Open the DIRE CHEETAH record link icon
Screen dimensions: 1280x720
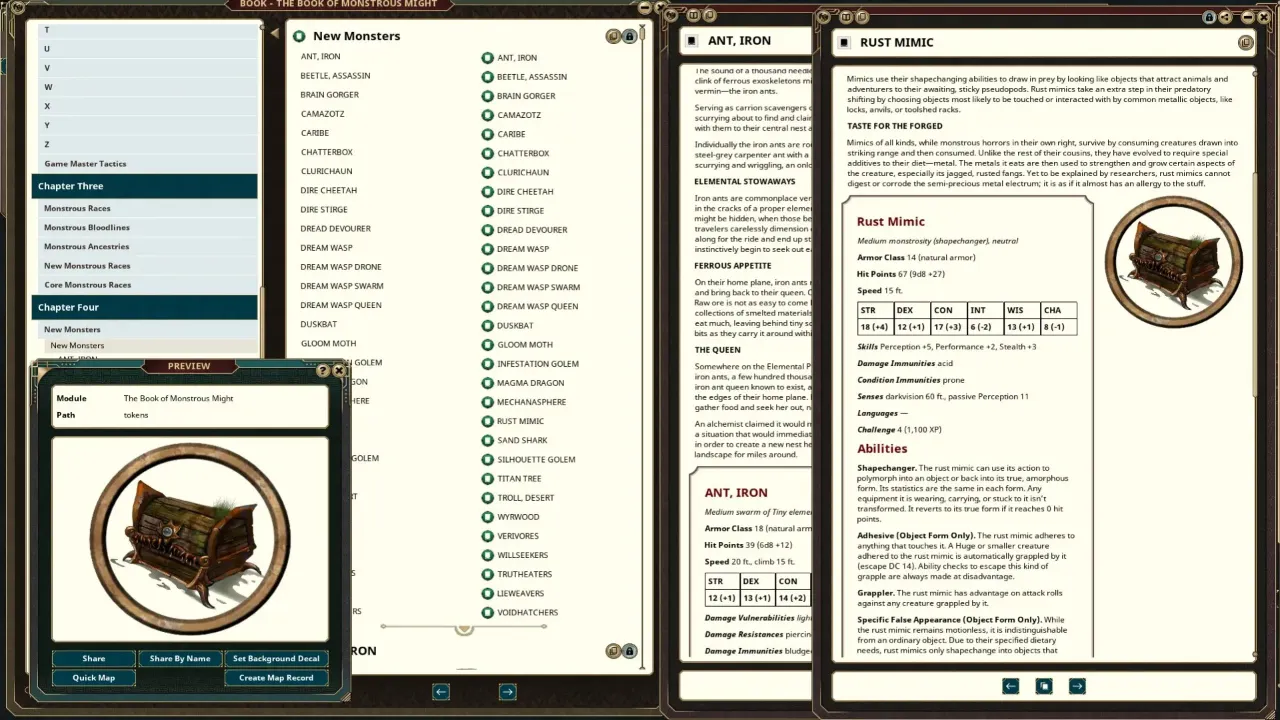(x=487, y=192)
